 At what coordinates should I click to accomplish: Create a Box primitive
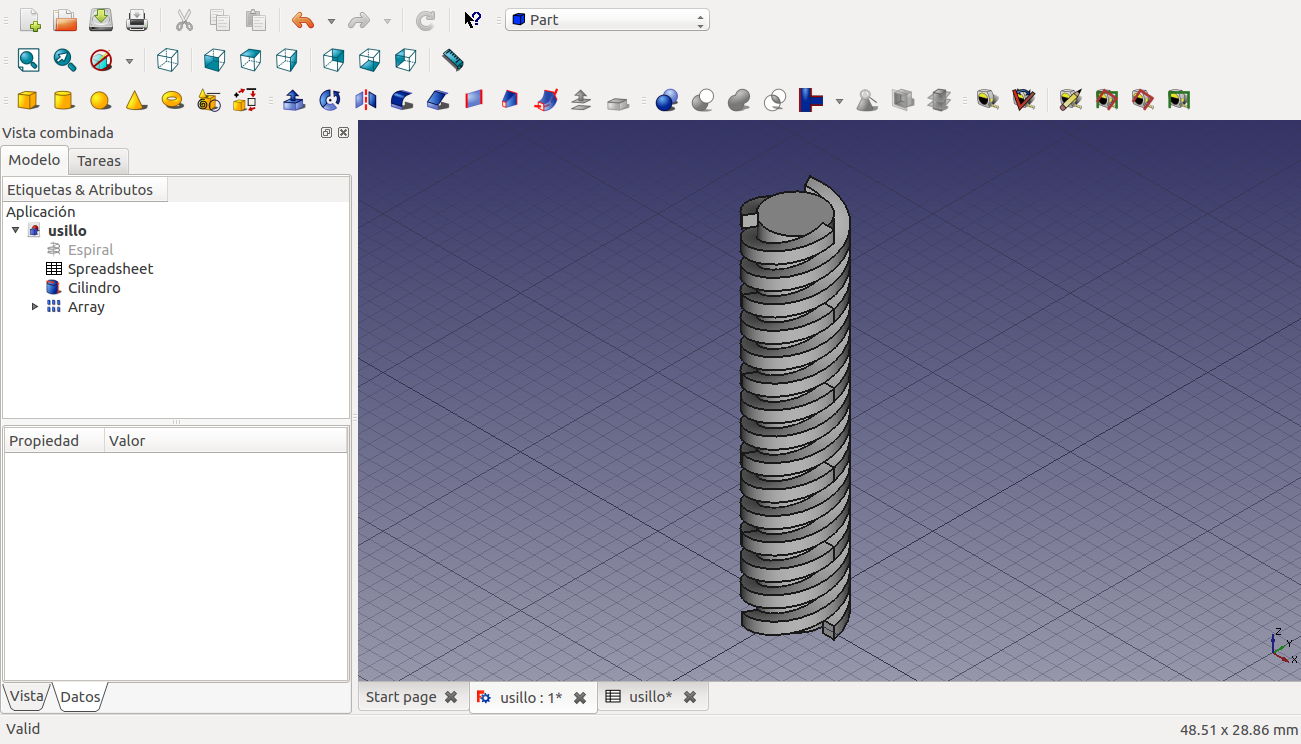(28, 100)
